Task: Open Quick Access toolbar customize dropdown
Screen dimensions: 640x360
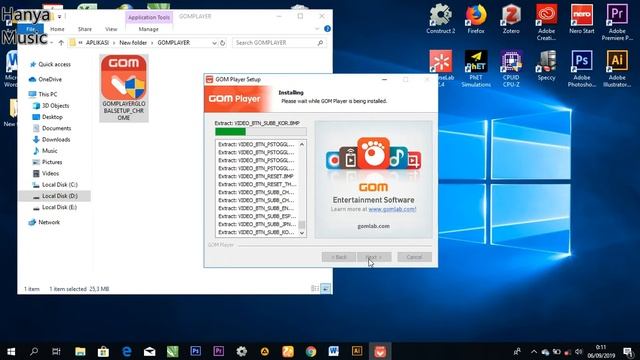Action: pyautogui.click(x=59, y=16)
